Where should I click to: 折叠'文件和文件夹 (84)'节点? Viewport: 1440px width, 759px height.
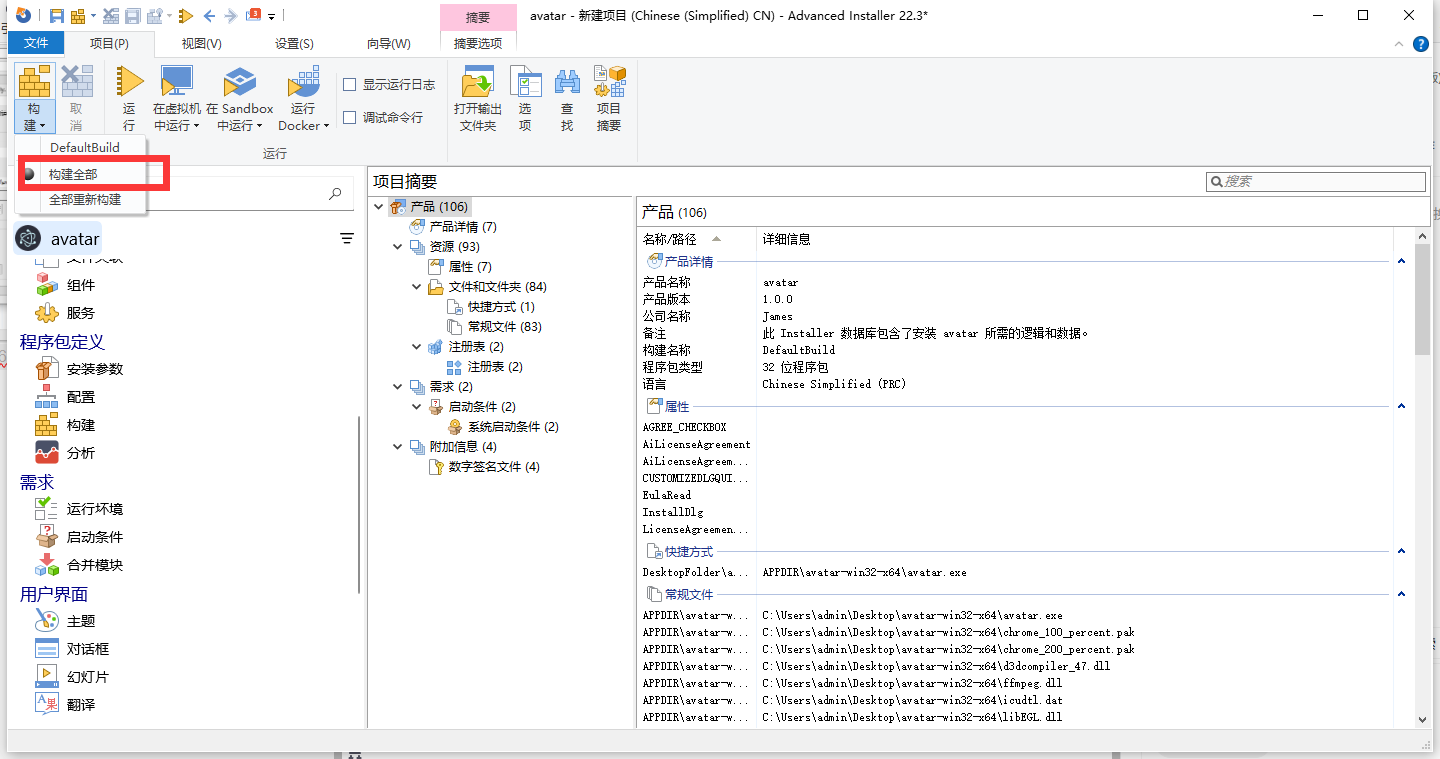tap(416, 286)
